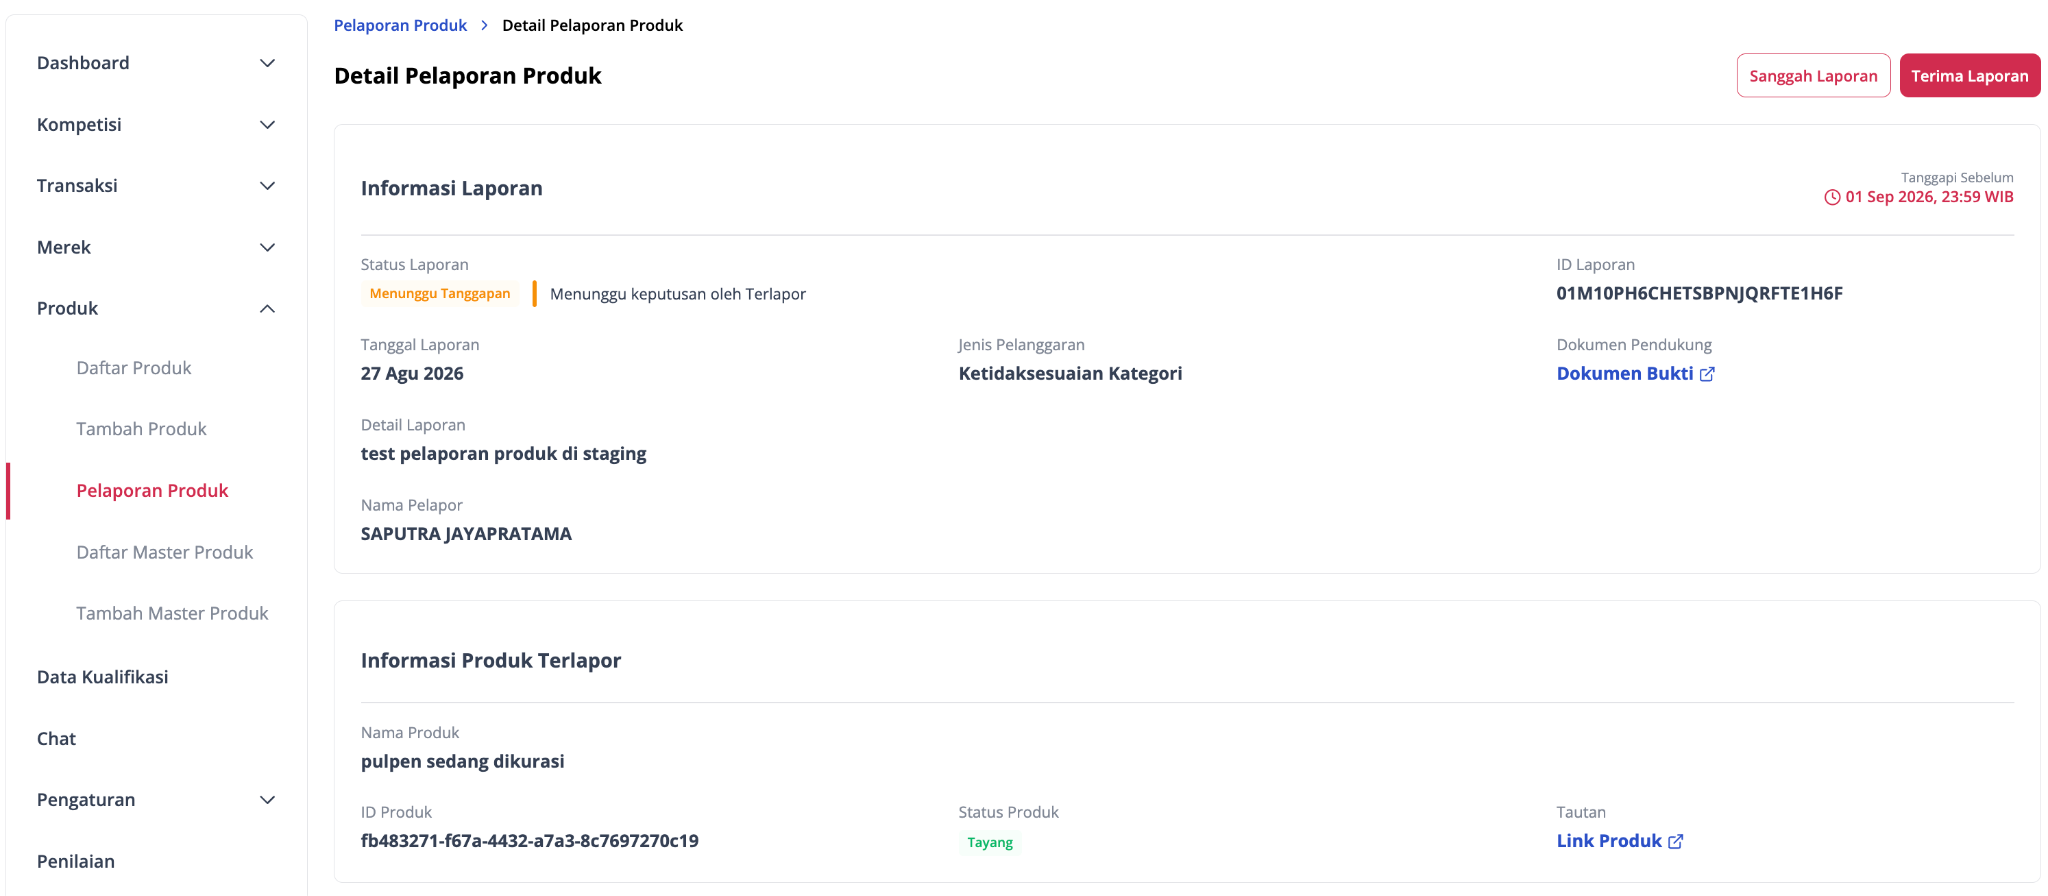
Task: Open the Chat menu item
Action: point(56,739)
